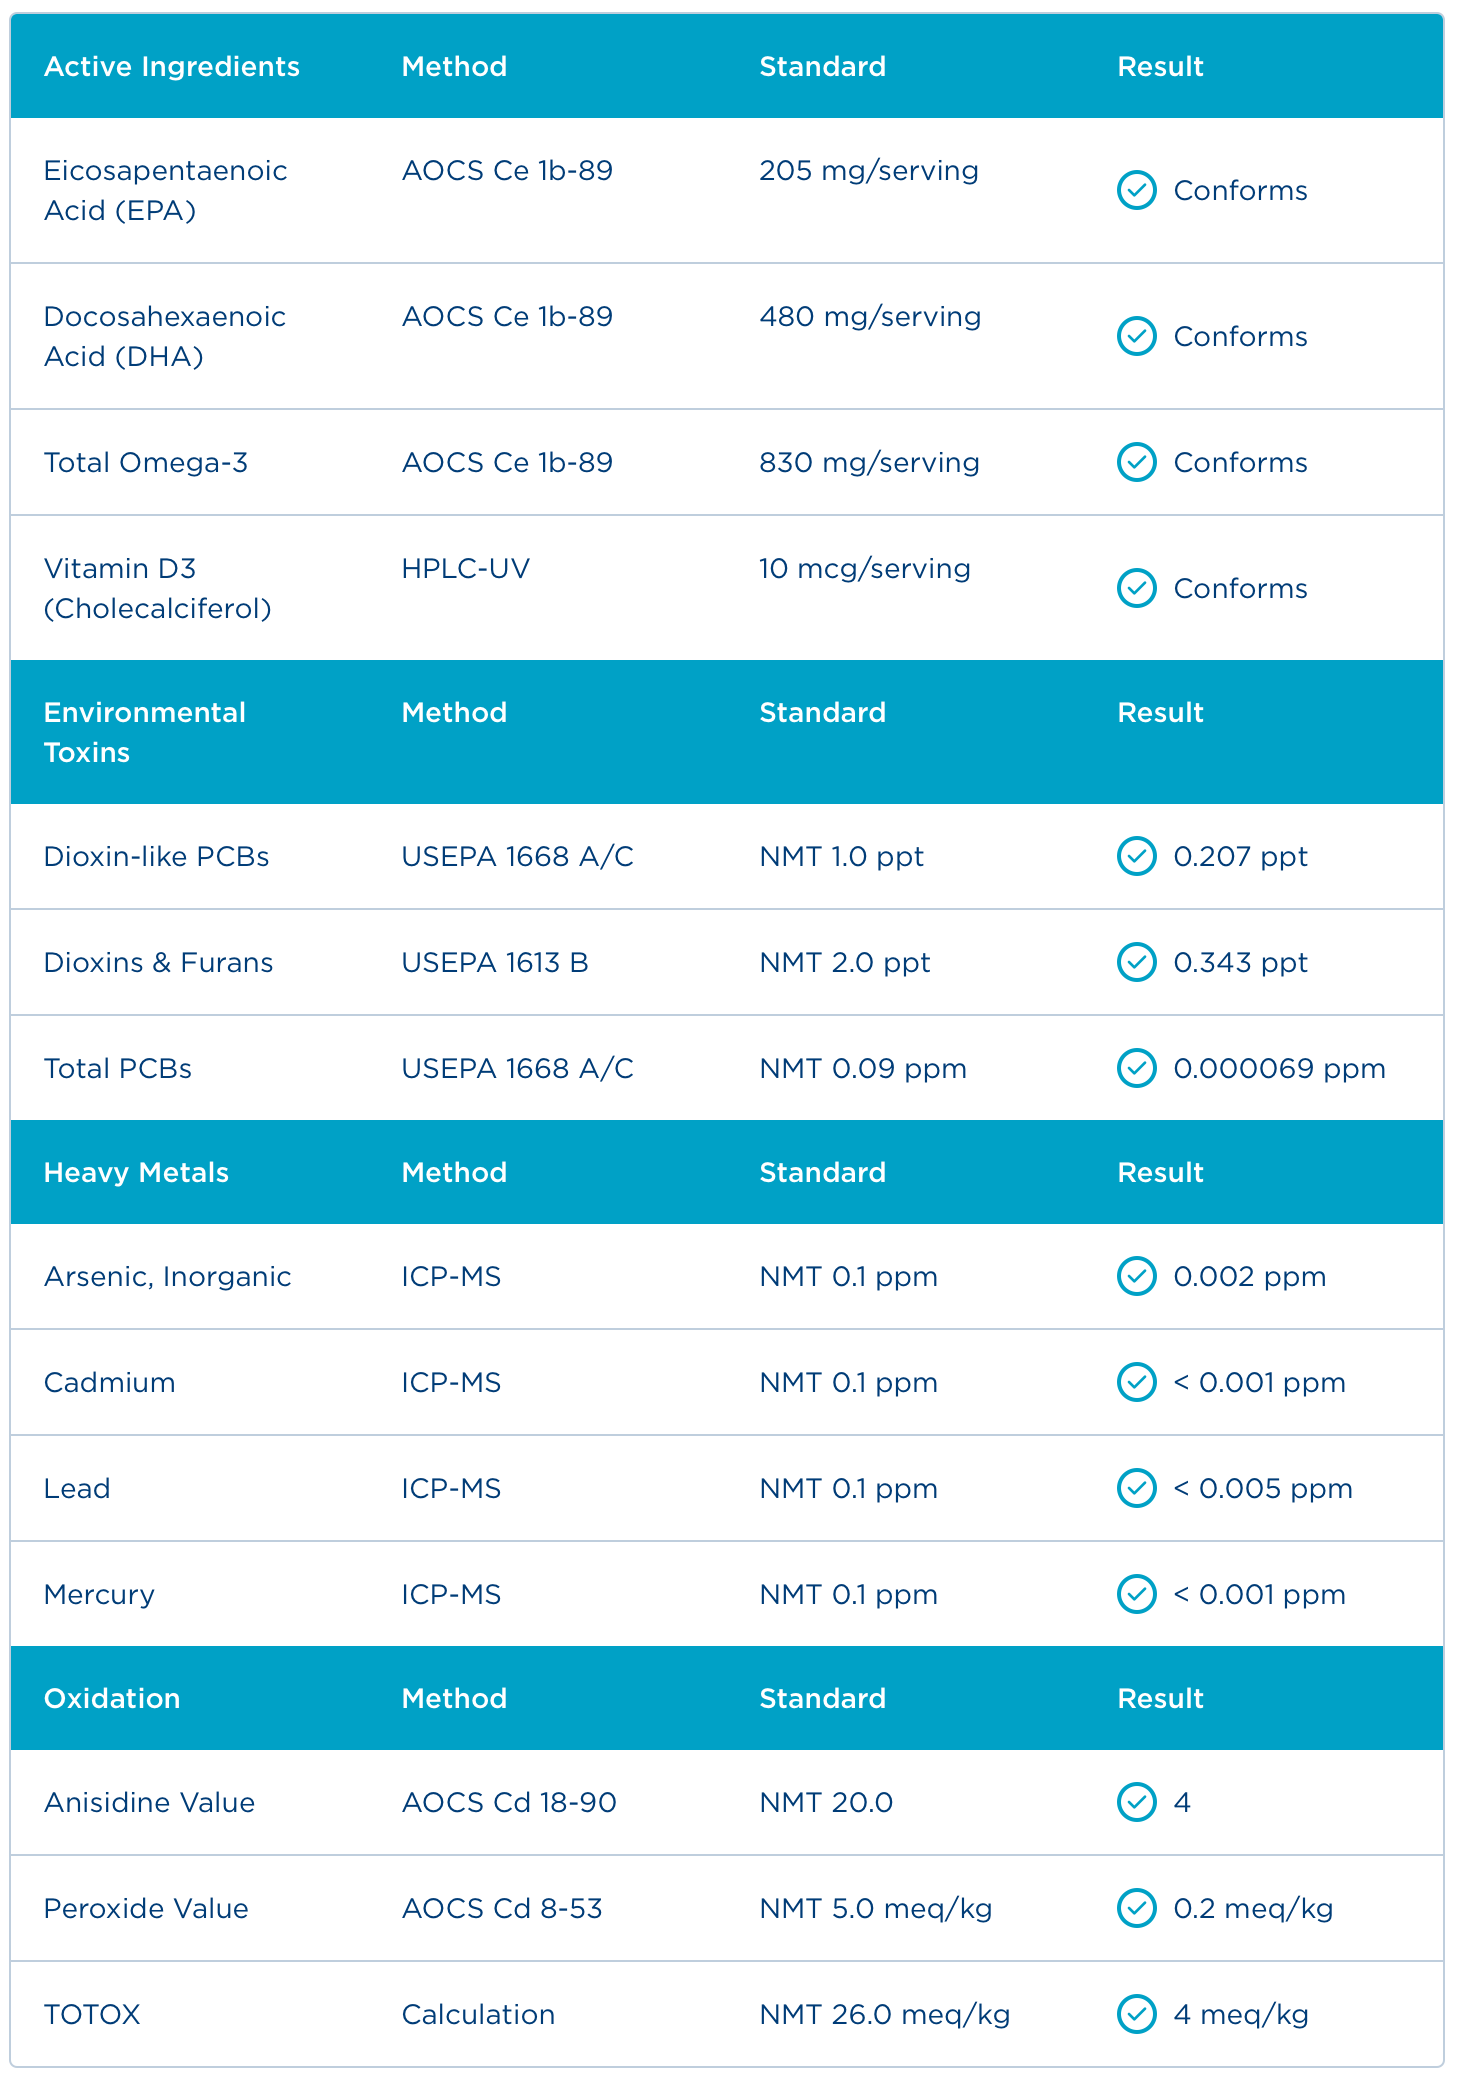Click the Peroxide Value result checkmark
The height and width of the screenshot is (2088, 1460).
coord(1136,1908)
